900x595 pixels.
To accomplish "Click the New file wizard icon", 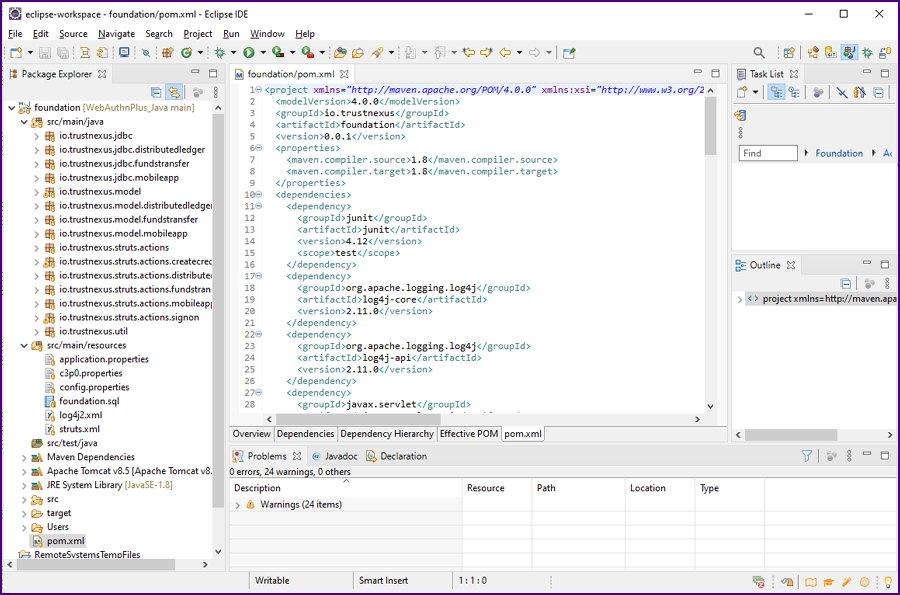I will [x=15, y=53].
